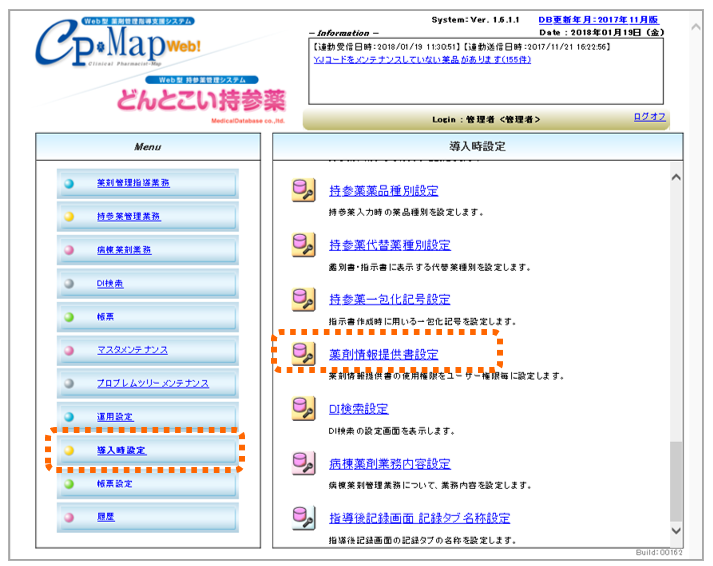The image size is (713, 566).
Task: Click the icon next to 指導後記録画面 記録タブ名称設定
Action: click(x=303, y=517)
